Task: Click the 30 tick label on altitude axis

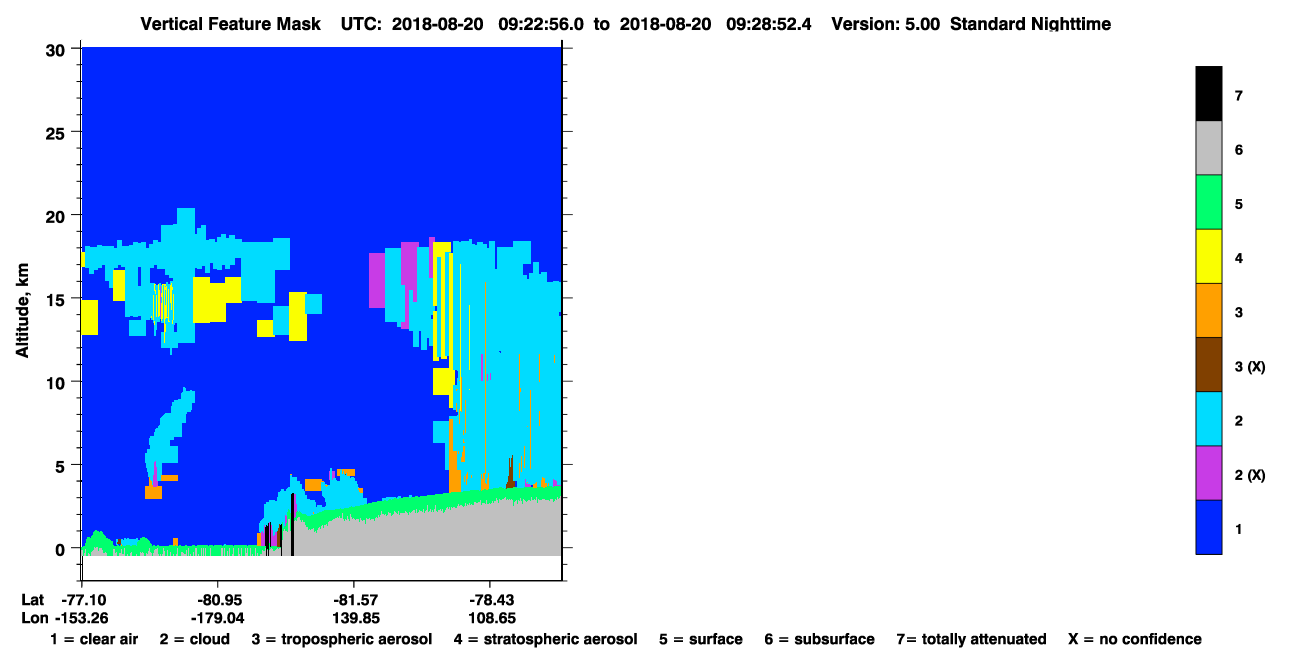Action: point(58,49)
